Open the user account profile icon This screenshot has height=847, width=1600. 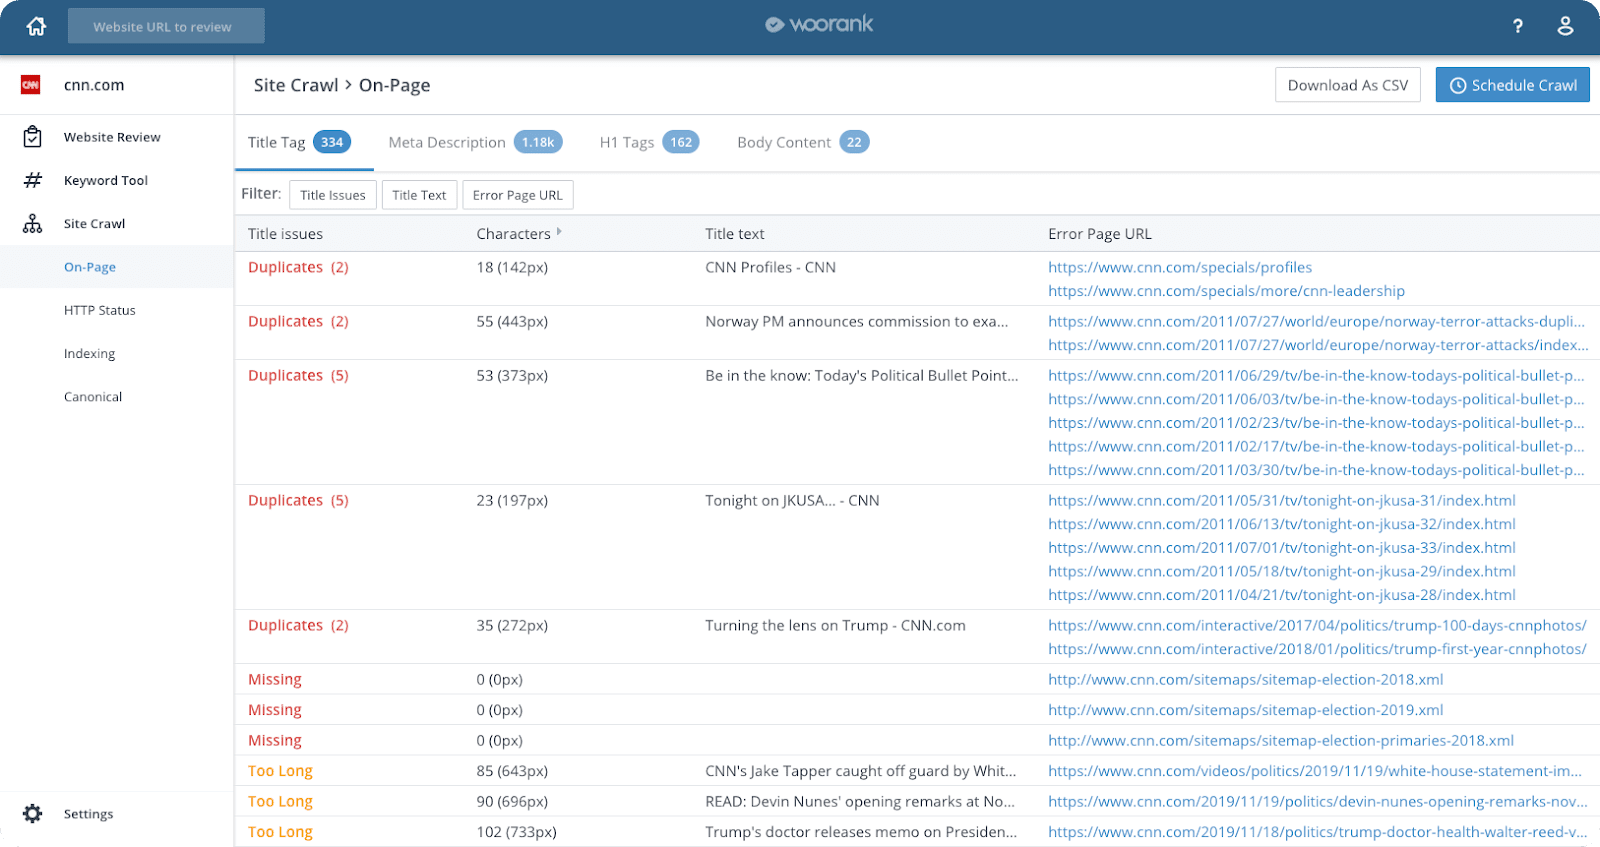coord(1565,26)
